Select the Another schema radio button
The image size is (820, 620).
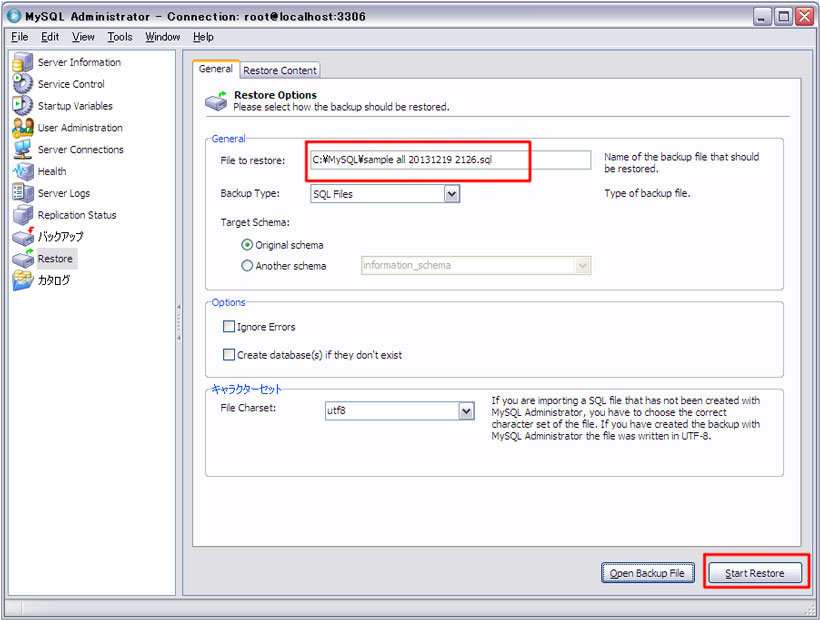(247, 266)
